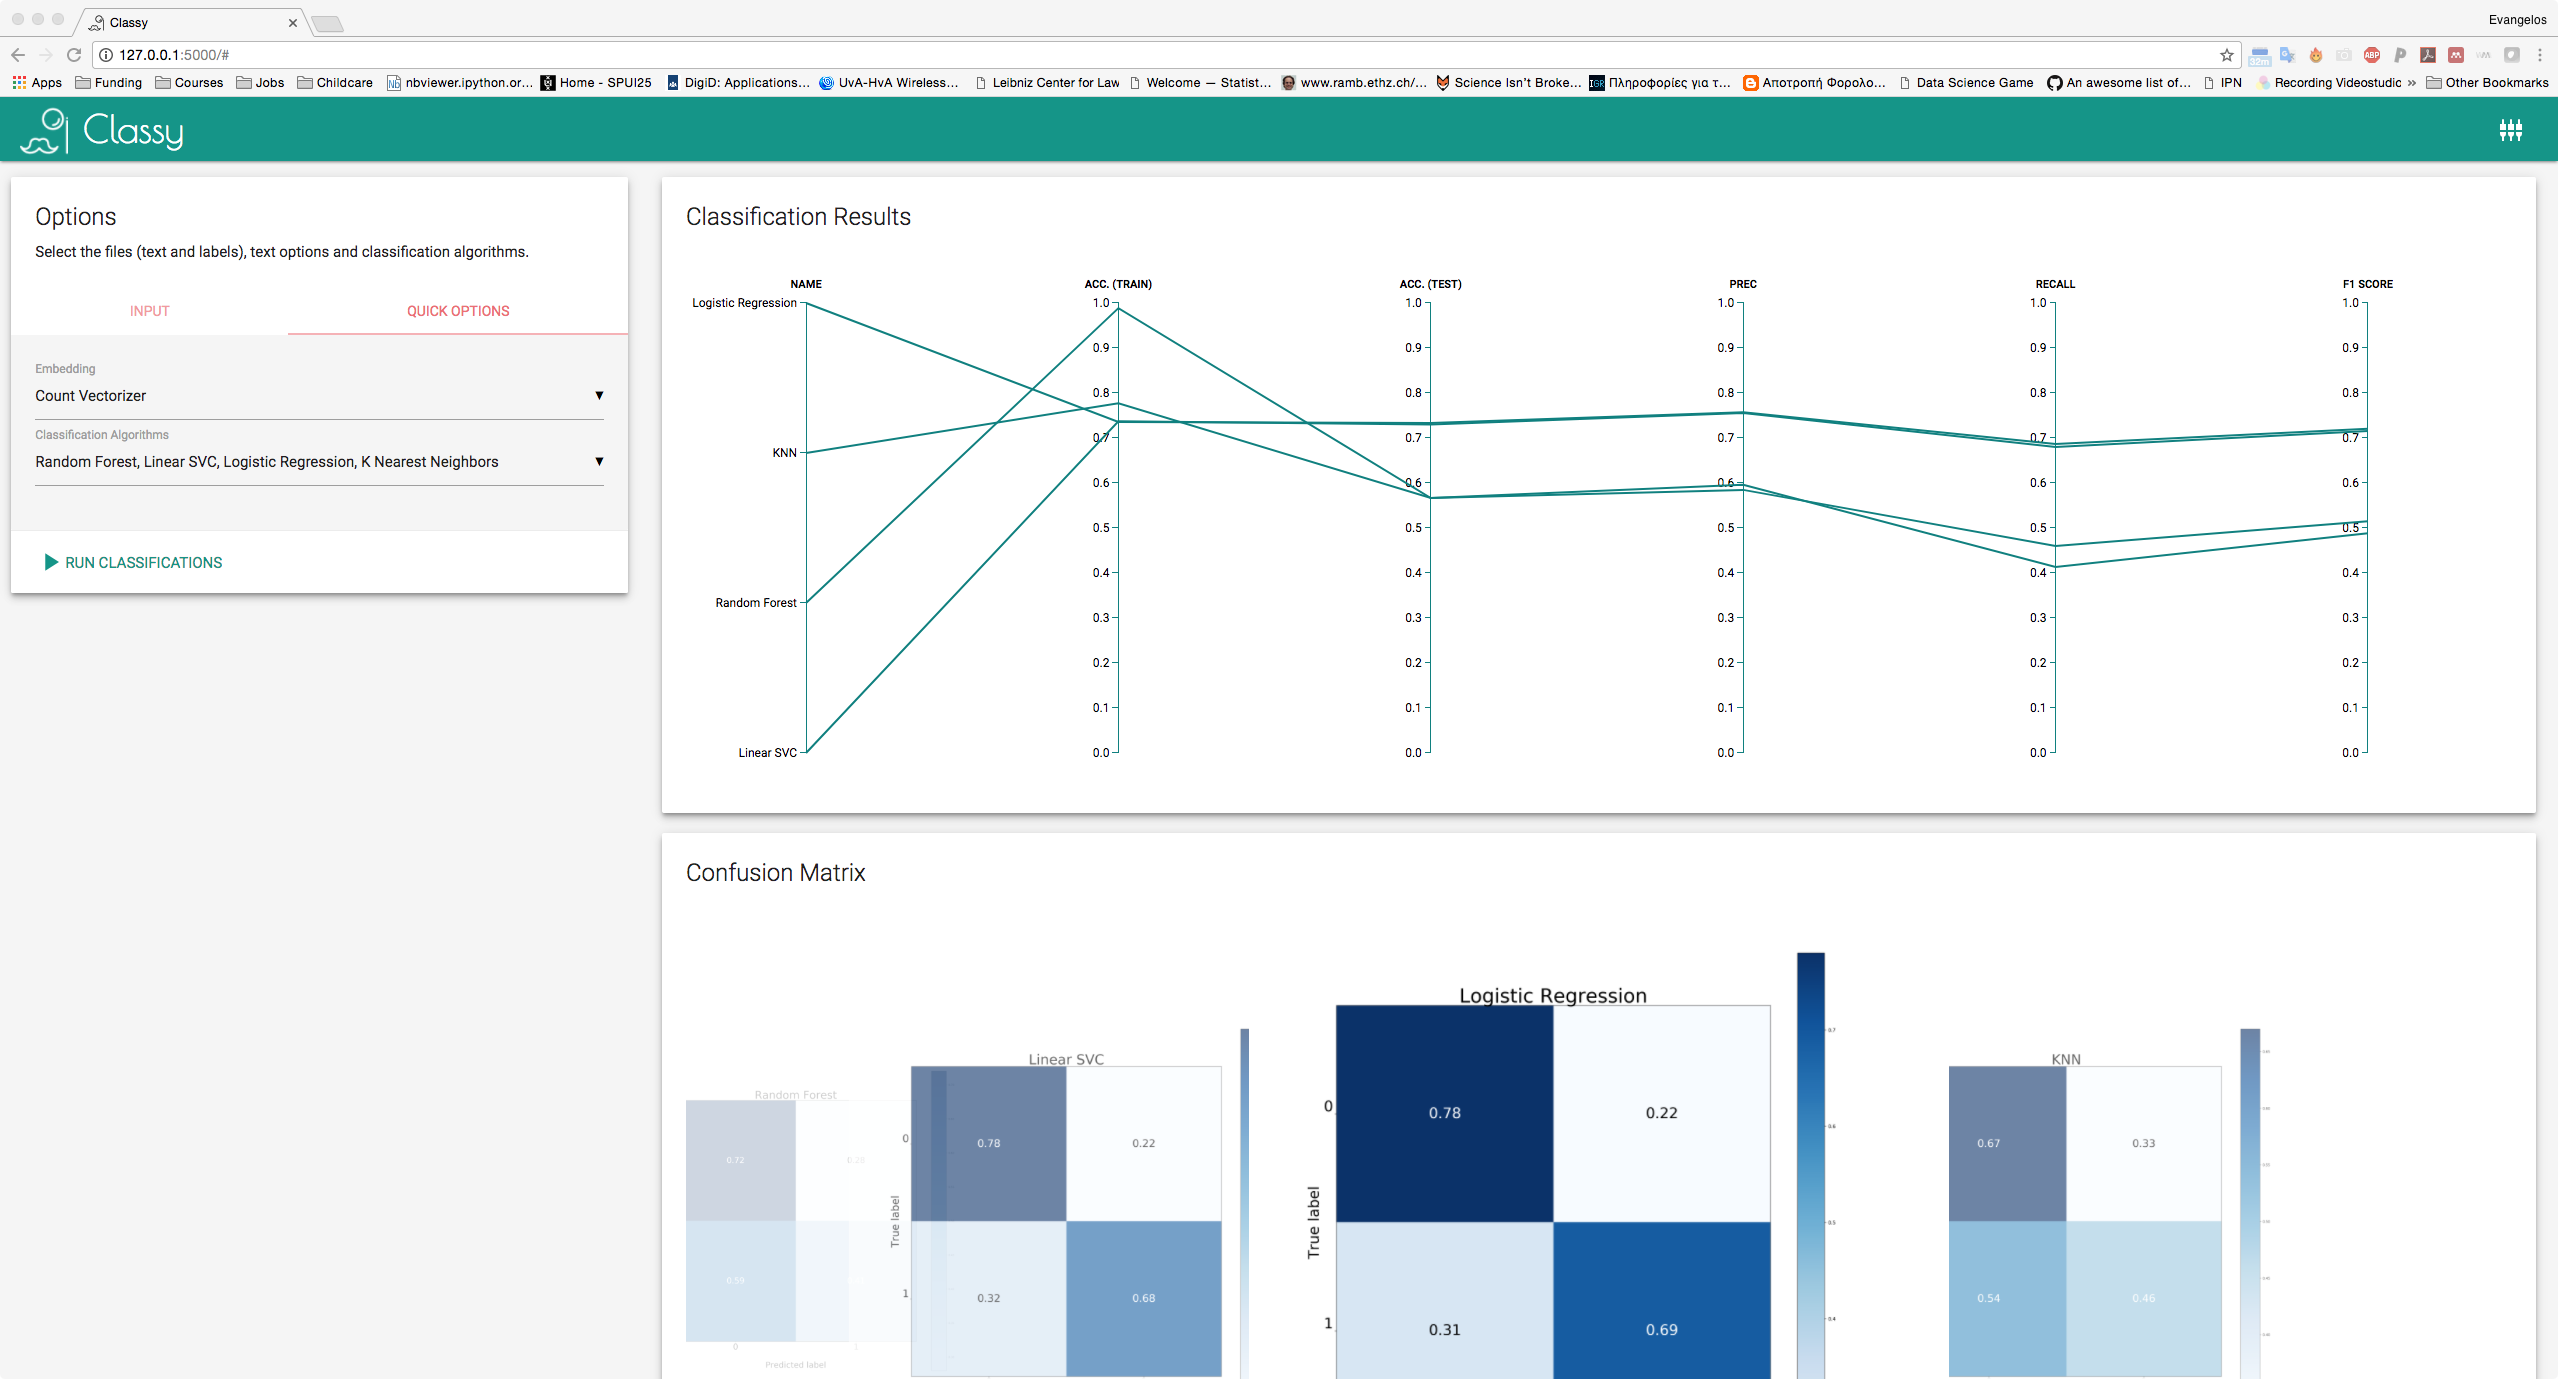Viewport: 2558px width, 1379px height.
Task: Click the KNN confusion matrix thumbnail
Action: tap(2084, 1220)
